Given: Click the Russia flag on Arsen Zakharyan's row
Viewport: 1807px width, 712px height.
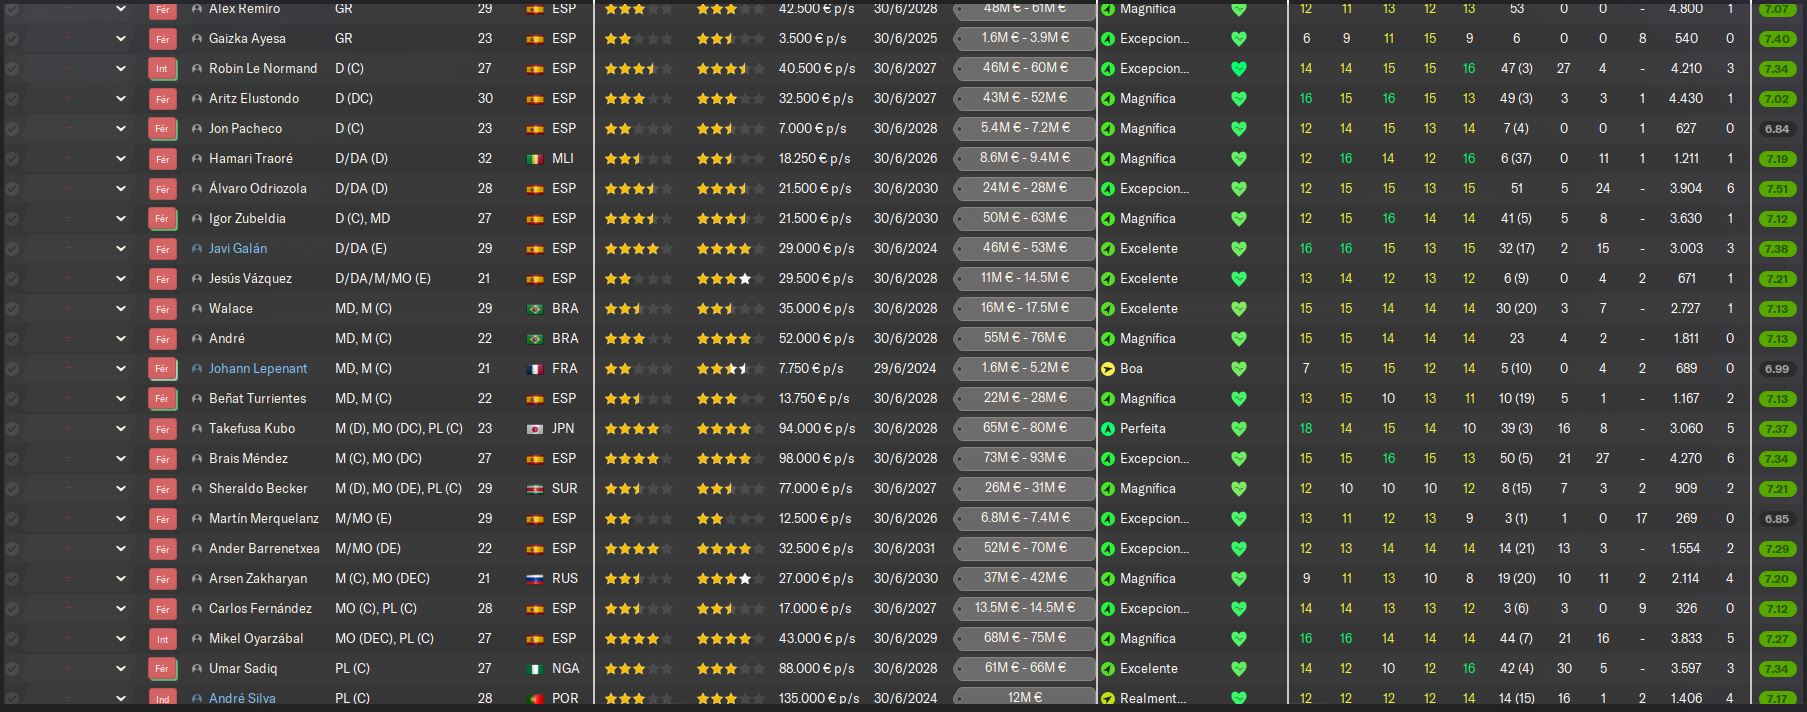Looking at the screenshot, I should 535,579.
